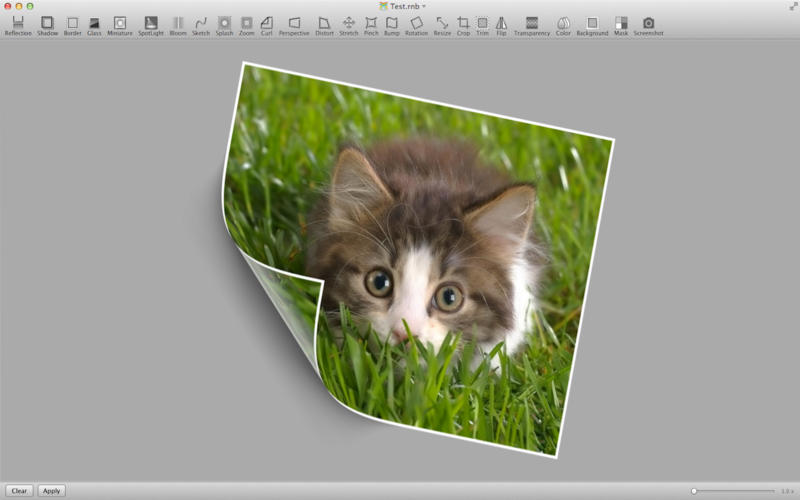Viewport: 800px width, 500px height.
Task: Open the Miniature effect
Action: [120, 26]
